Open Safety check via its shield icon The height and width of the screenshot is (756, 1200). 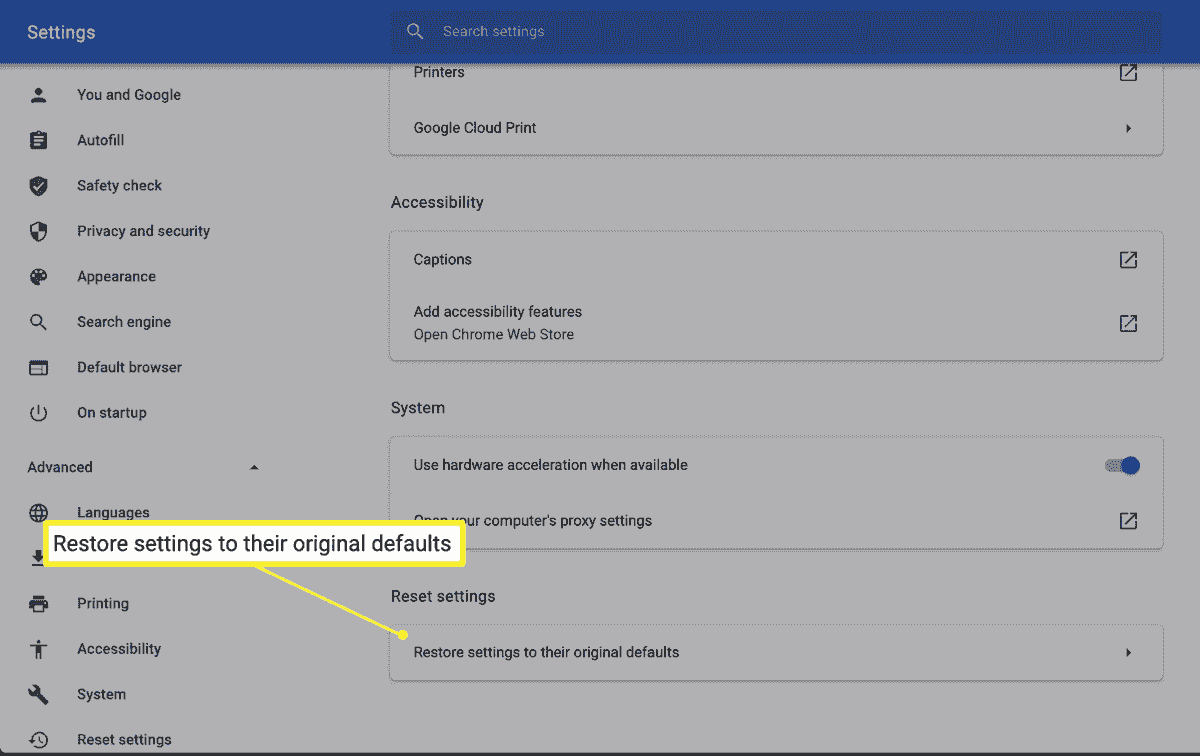(x=38, y=185)
